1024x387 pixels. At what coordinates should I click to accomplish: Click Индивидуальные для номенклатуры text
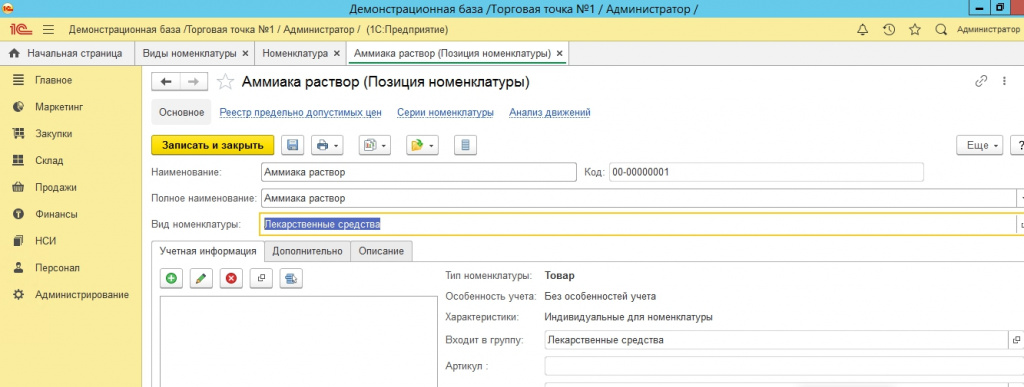[x=628, y=317]
